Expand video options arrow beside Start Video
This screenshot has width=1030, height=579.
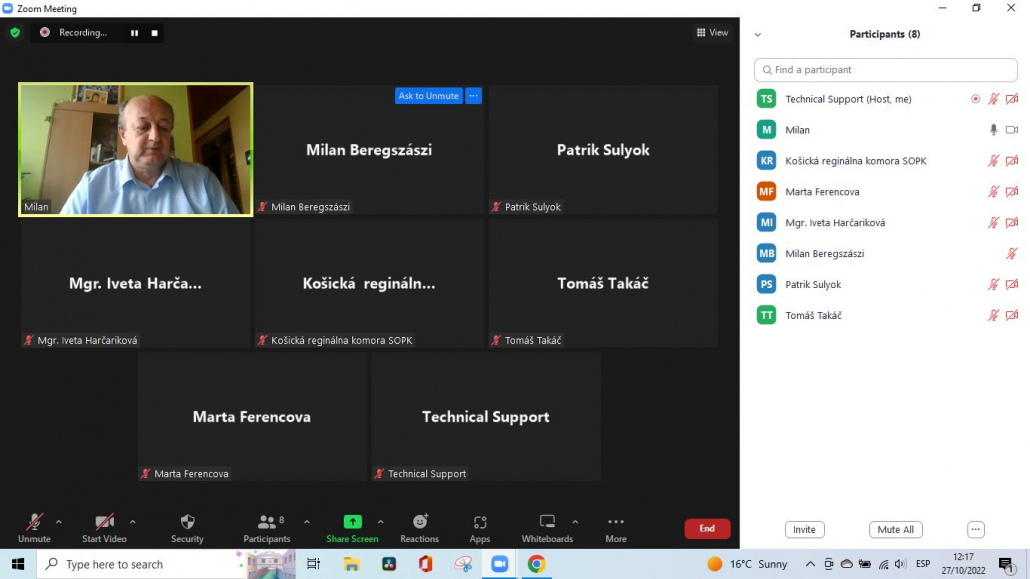tap(132, 521)
